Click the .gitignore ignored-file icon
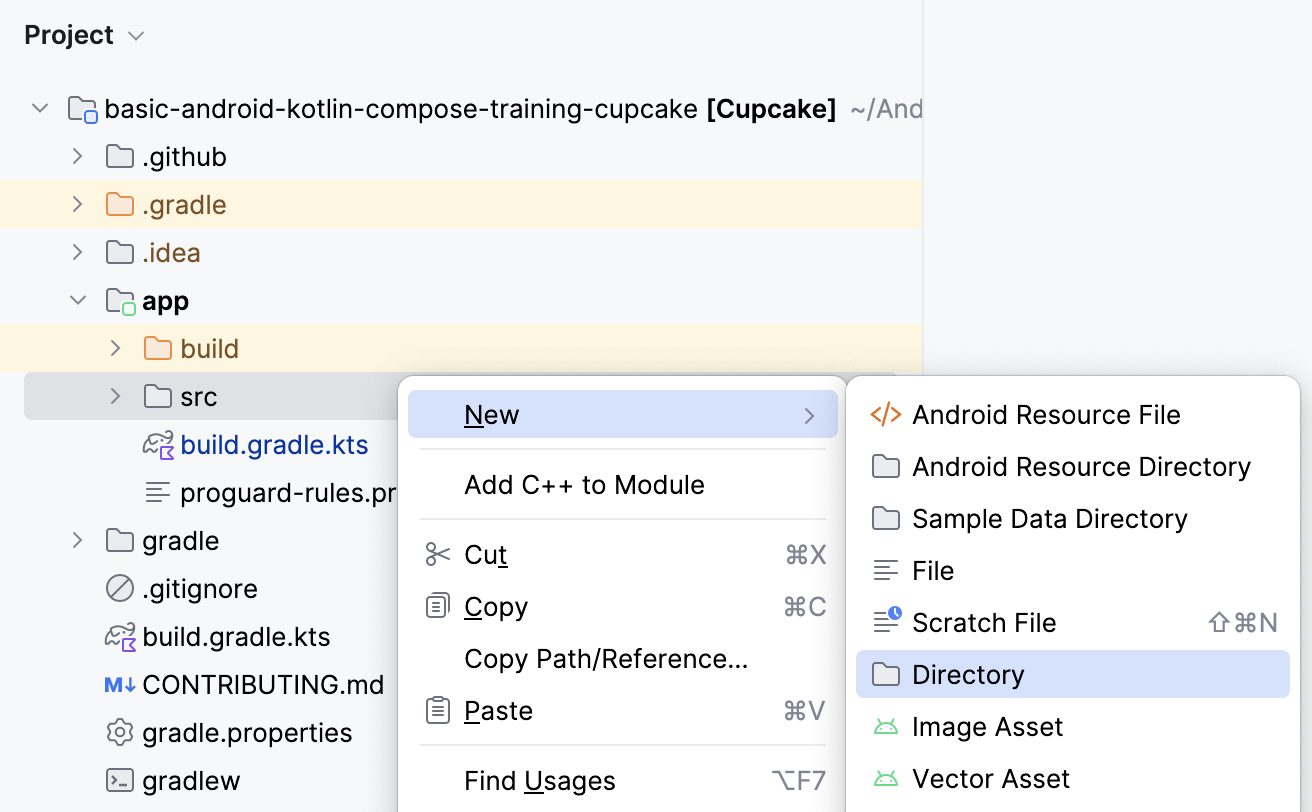 point(118,588)
